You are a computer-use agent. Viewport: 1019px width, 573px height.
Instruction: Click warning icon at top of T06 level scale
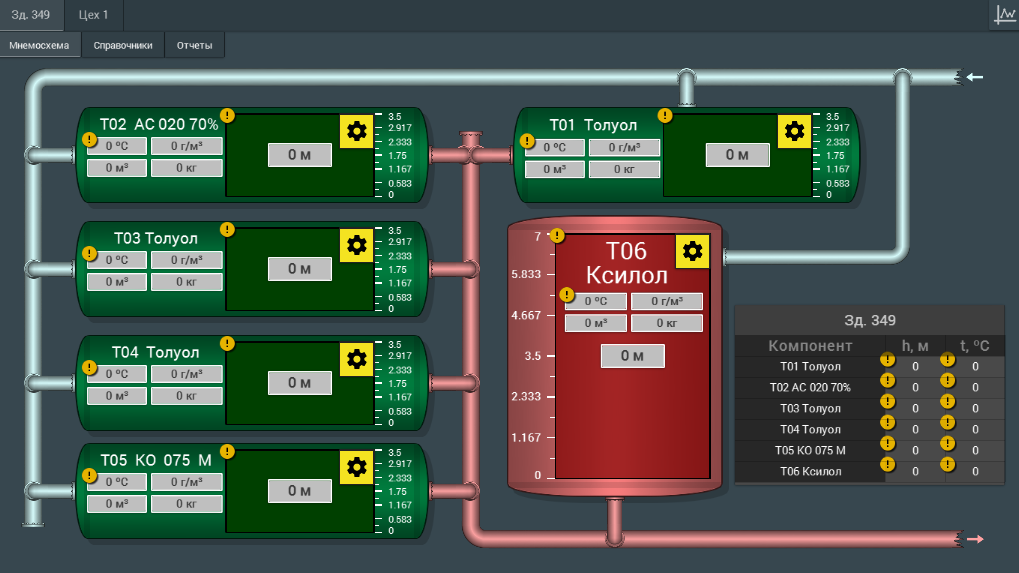click(x=557, y=235)
